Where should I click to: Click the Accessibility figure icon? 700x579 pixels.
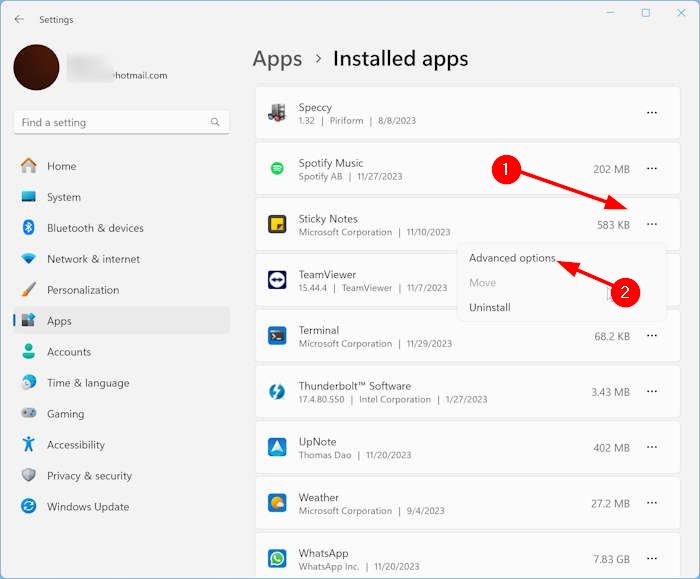(29, 444)
